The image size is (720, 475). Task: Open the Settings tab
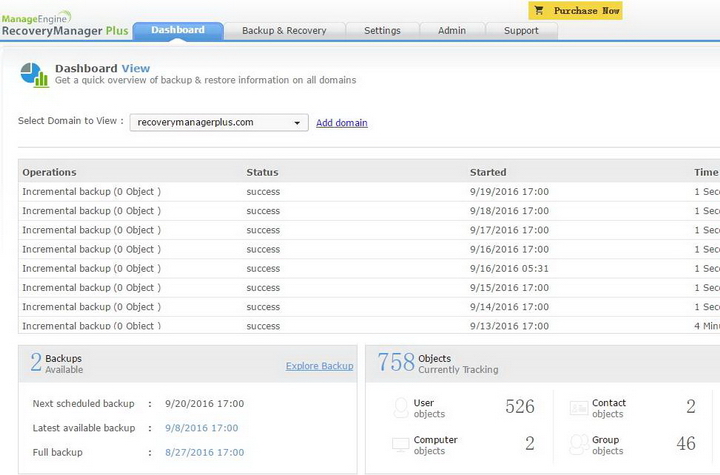[382, 31]
